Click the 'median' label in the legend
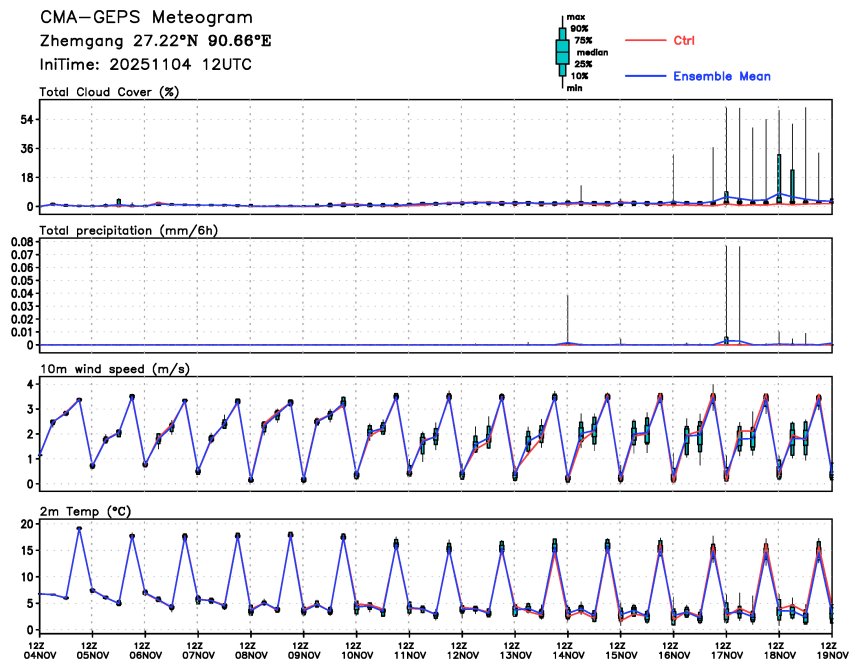860x671 pixels. click(x=591, y=51)
